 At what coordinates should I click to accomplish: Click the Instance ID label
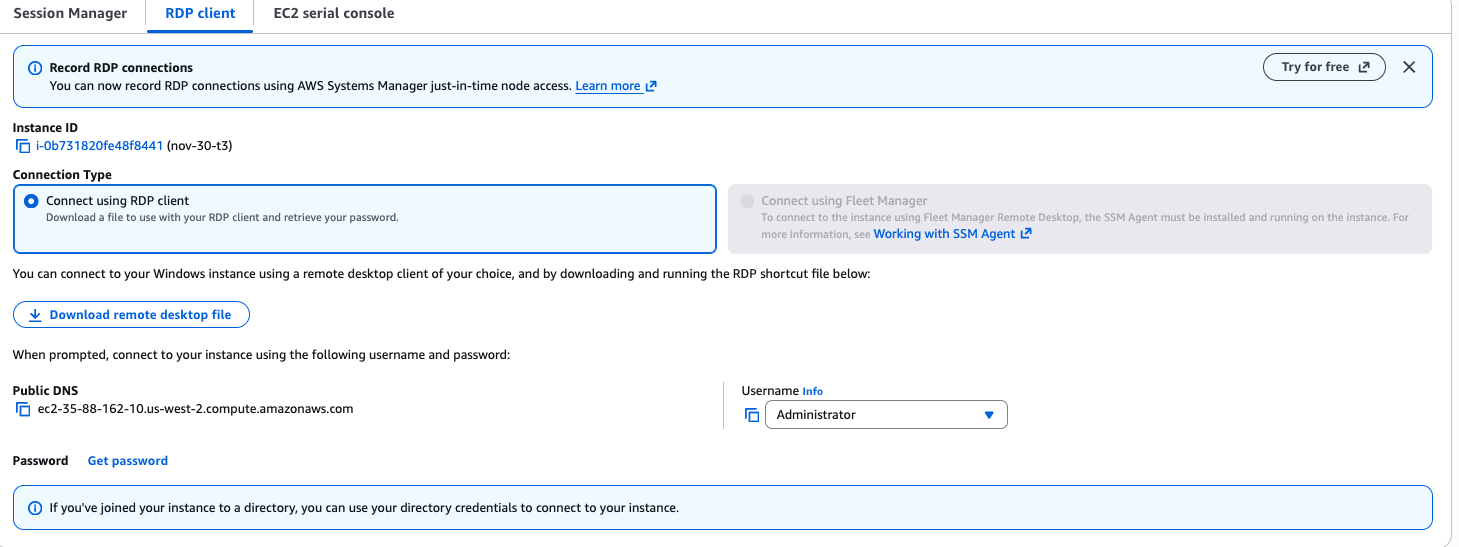pos(45,128)
